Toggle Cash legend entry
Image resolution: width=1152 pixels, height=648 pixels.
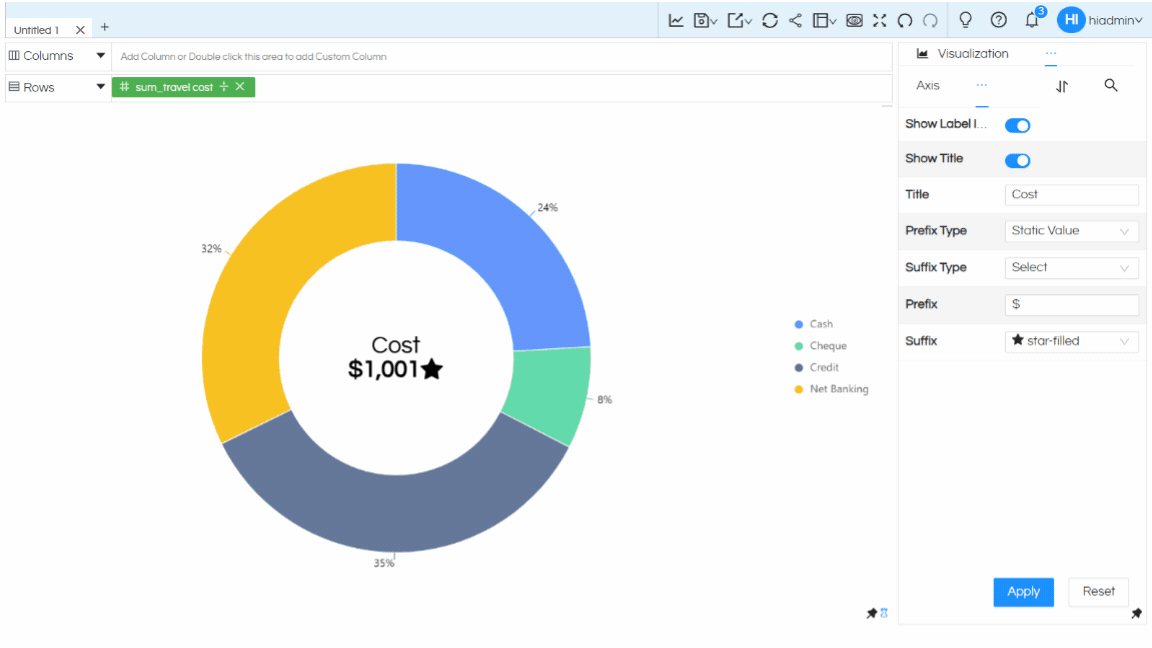pos(814,324)
